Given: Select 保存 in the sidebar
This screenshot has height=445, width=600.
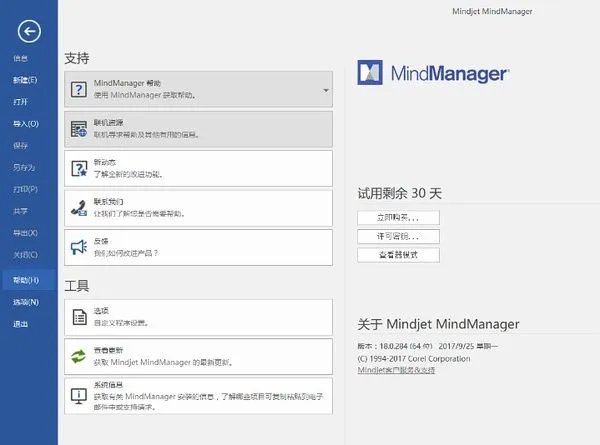Looking at the screenshot, I should tap(20, 145).
